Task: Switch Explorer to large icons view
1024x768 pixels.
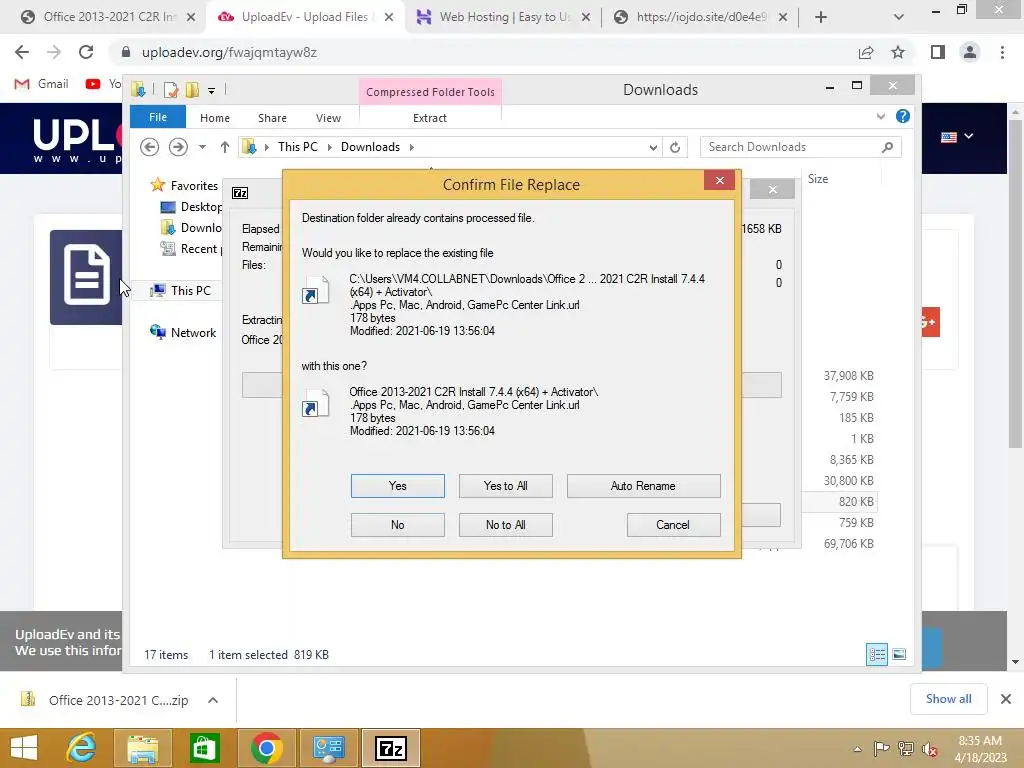Action: [x=899, y=654]
